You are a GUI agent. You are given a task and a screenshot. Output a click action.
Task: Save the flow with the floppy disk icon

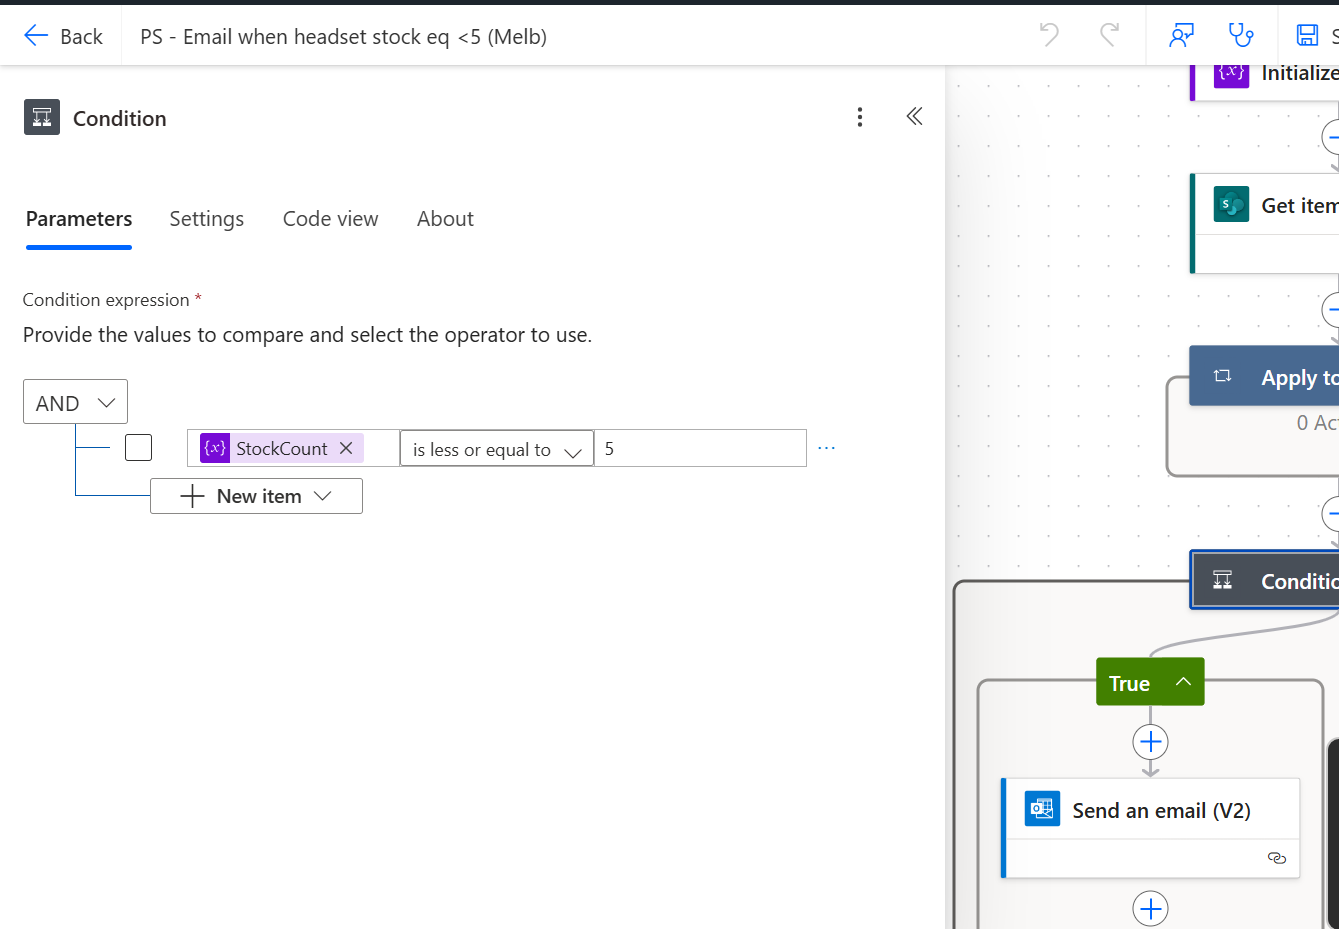coord(1307,36)
